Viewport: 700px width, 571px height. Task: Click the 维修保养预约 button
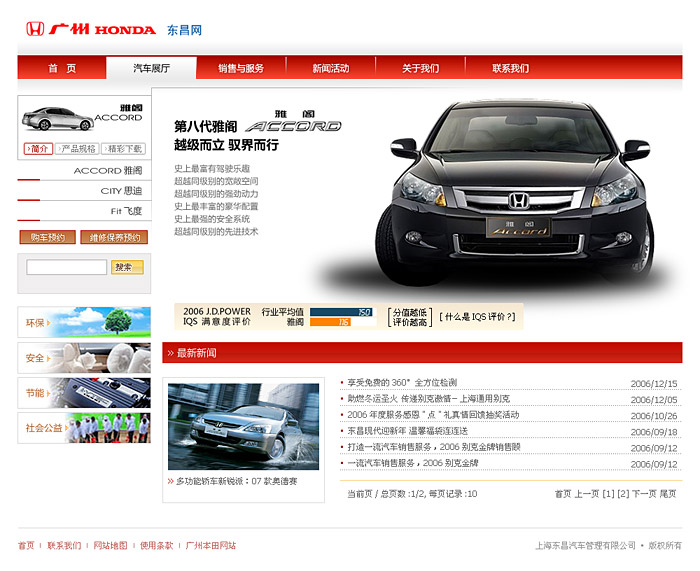coord(114,237)
